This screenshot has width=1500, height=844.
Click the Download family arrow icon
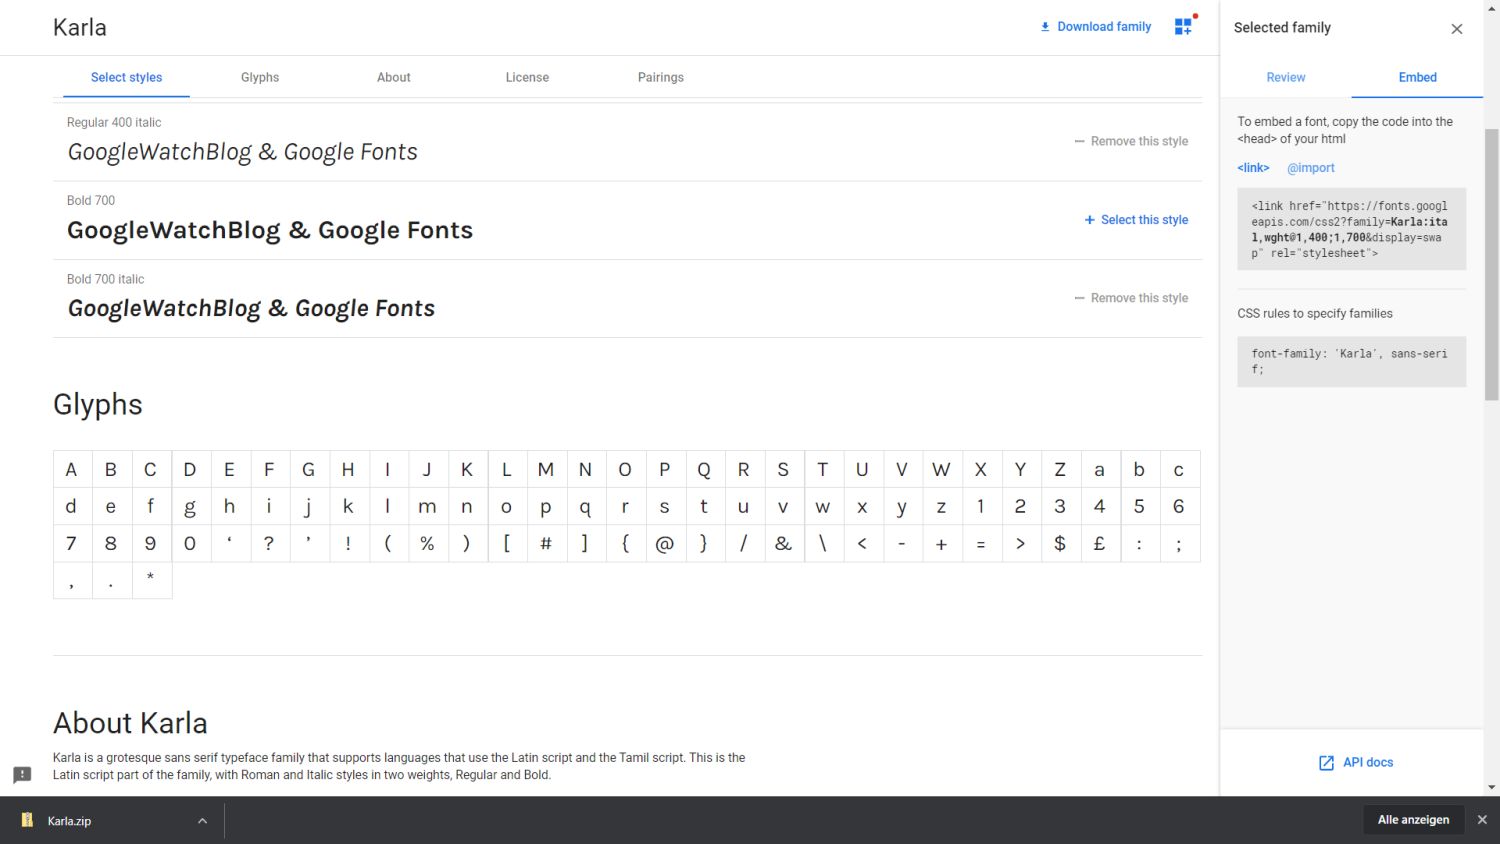1045,27
